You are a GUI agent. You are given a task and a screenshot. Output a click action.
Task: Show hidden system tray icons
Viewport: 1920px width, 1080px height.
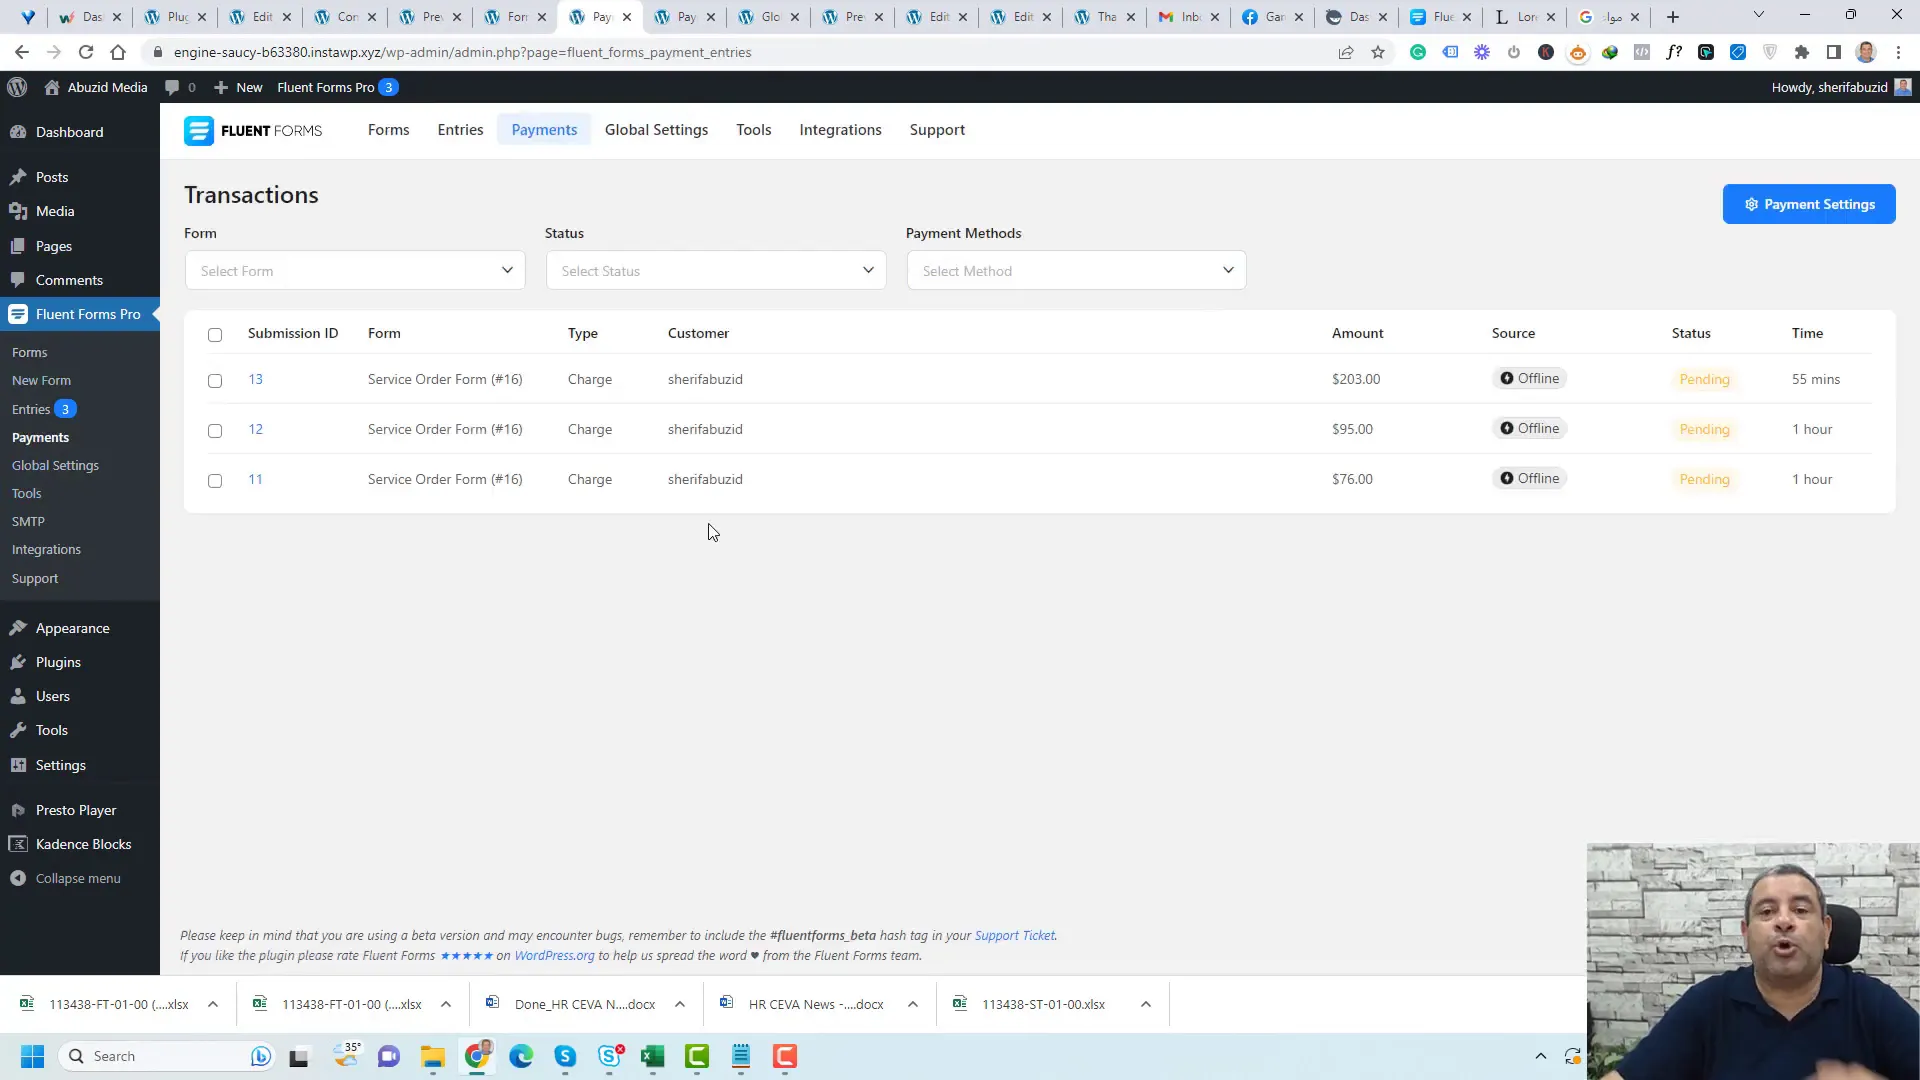[1541, 1056]
